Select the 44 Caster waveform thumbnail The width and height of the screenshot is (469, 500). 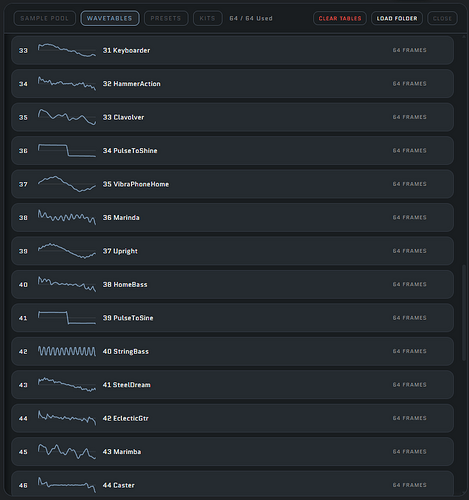(x=67, y=485)
